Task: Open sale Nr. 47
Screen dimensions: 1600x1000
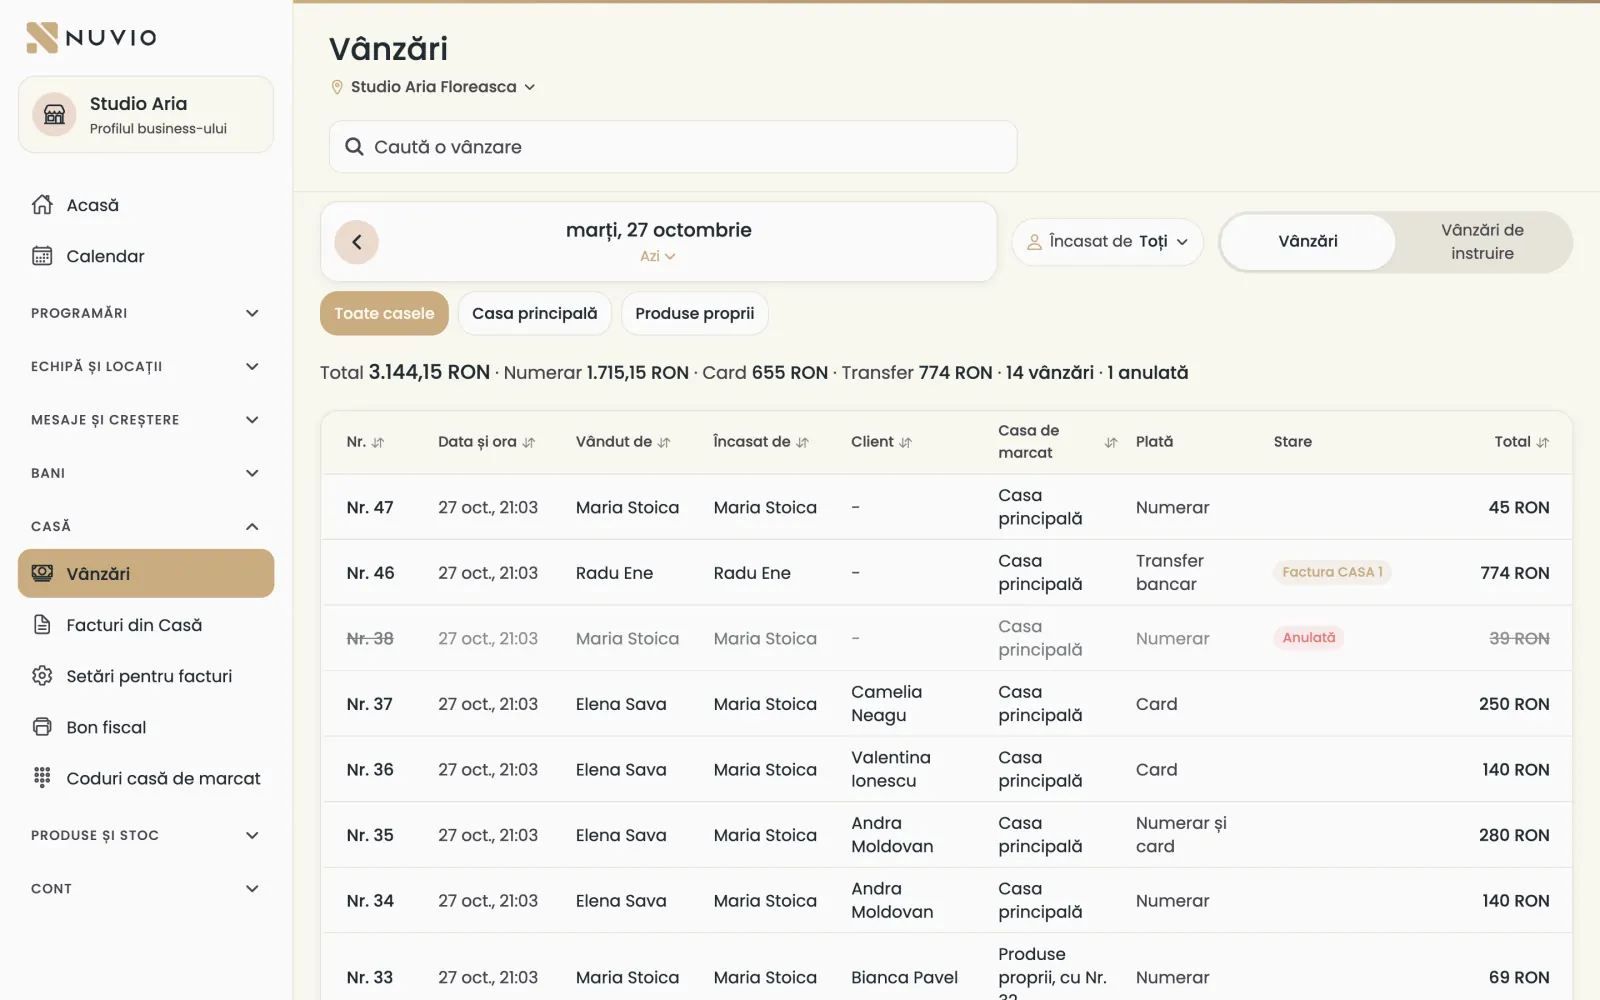Action: click(x=946, y=507)
